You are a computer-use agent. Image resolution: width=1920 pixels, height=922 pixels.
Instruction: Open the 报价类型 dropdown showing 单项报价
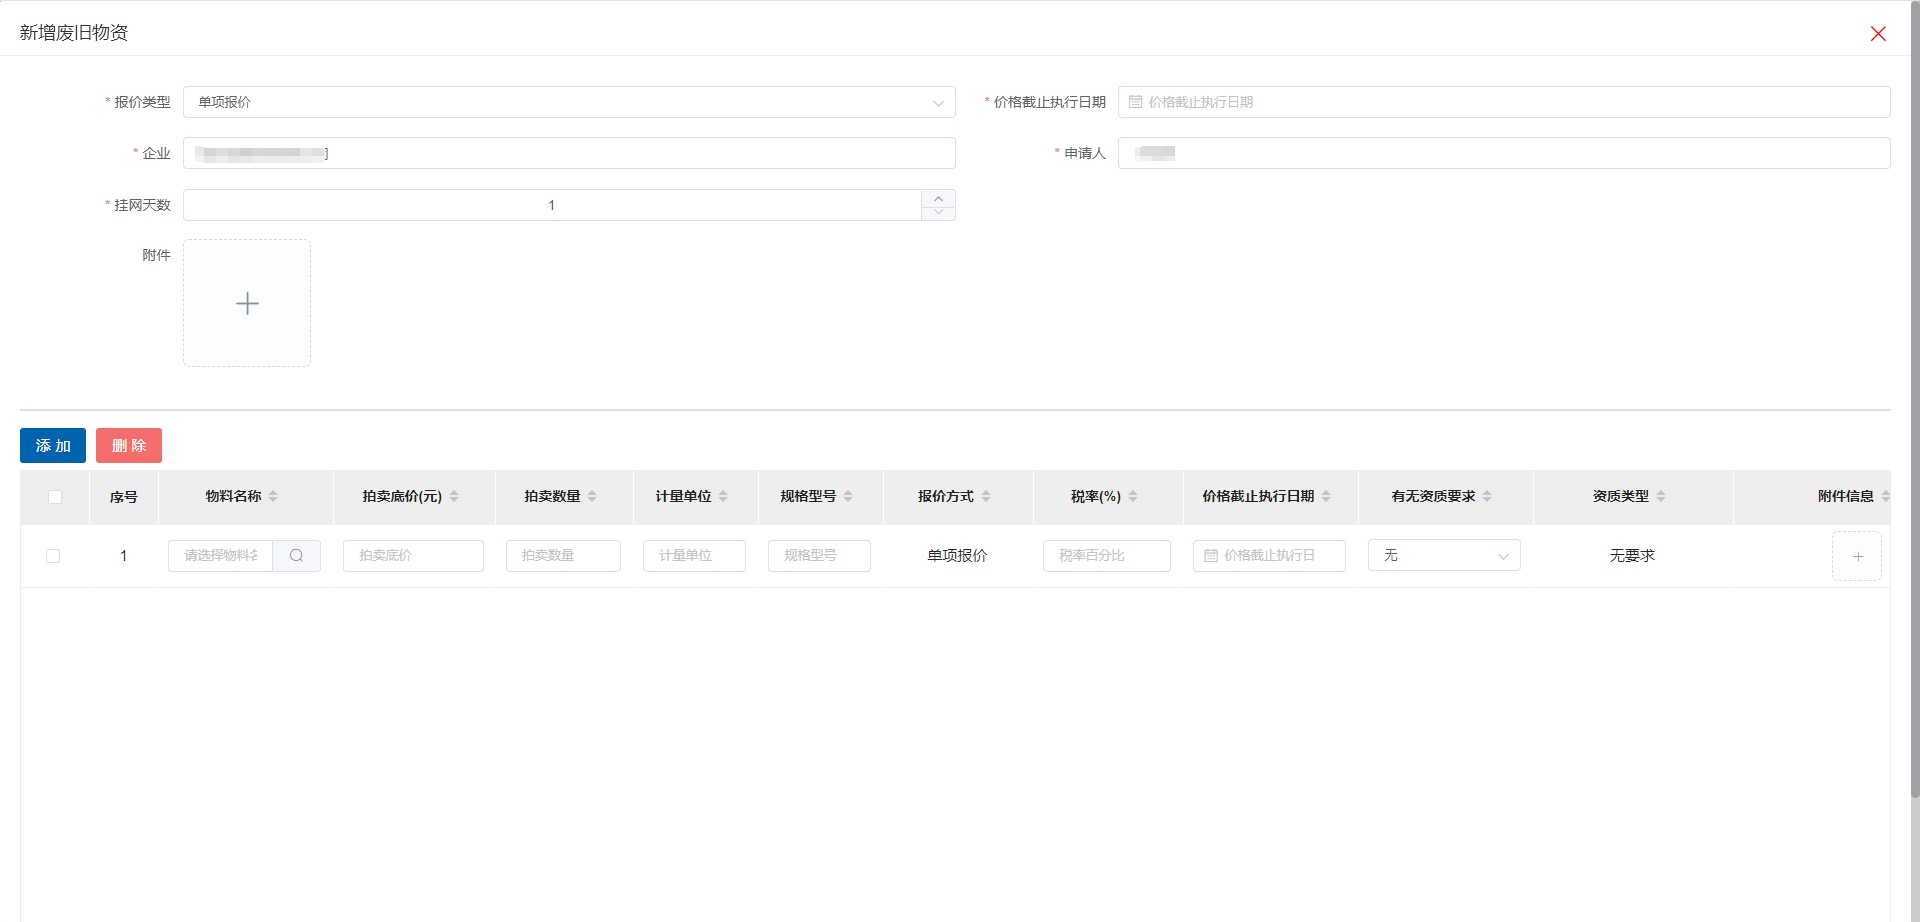click(x=568, y=102)
